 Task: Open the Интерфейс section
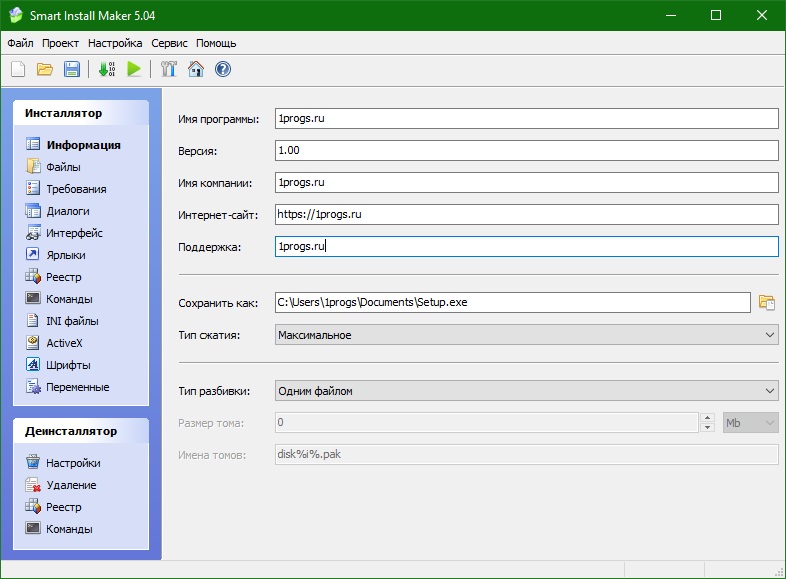pyautogui.click(x=64, y=233)
